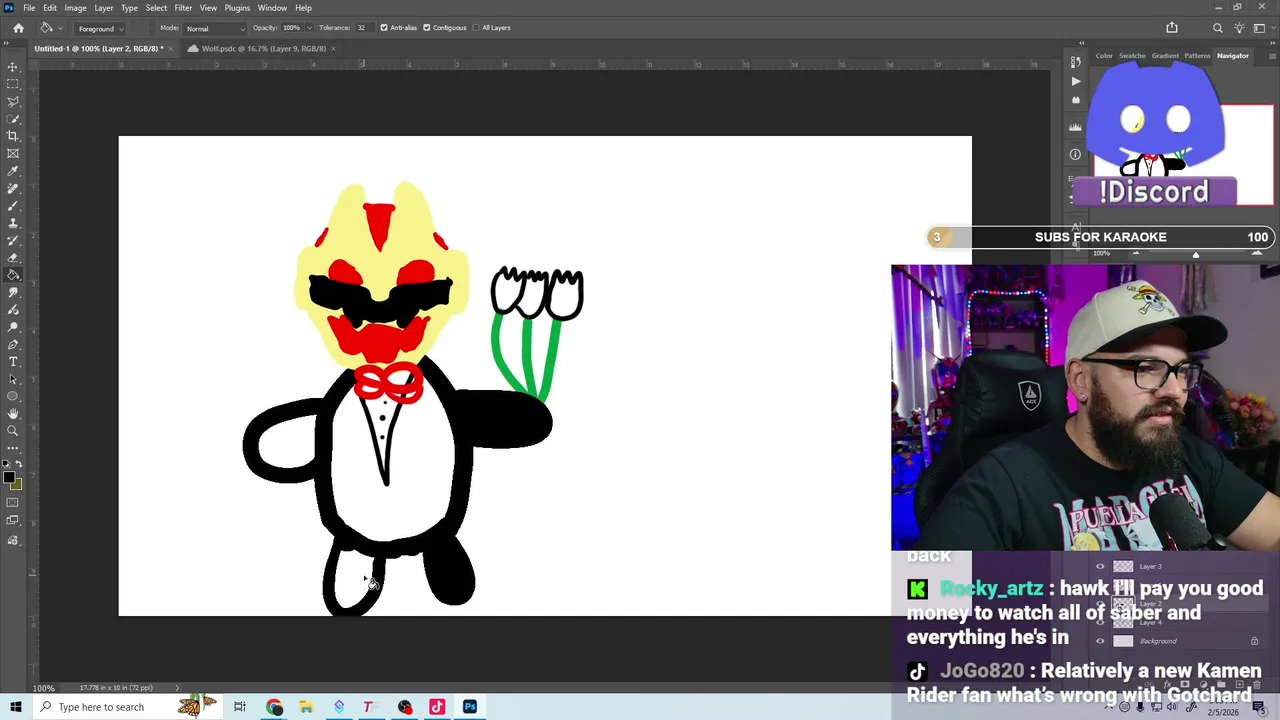Screen dimensions: 1280x720
Task: Select the Polygonal Lasso tool
Action: [x=13, y=101]
